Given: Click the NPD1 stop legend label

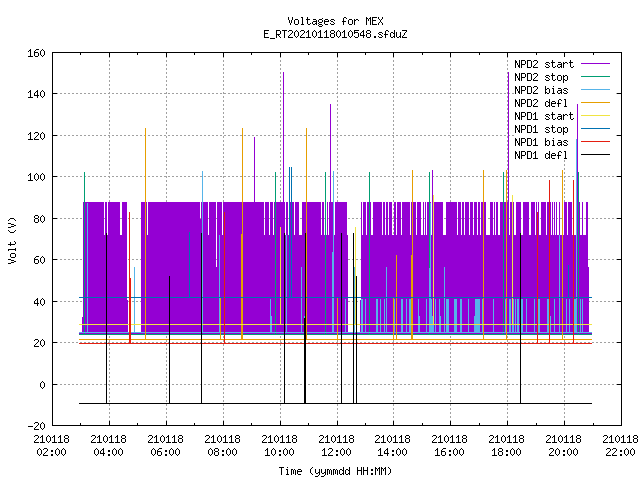Looking at the screenshot, I should tap(541, 129).
